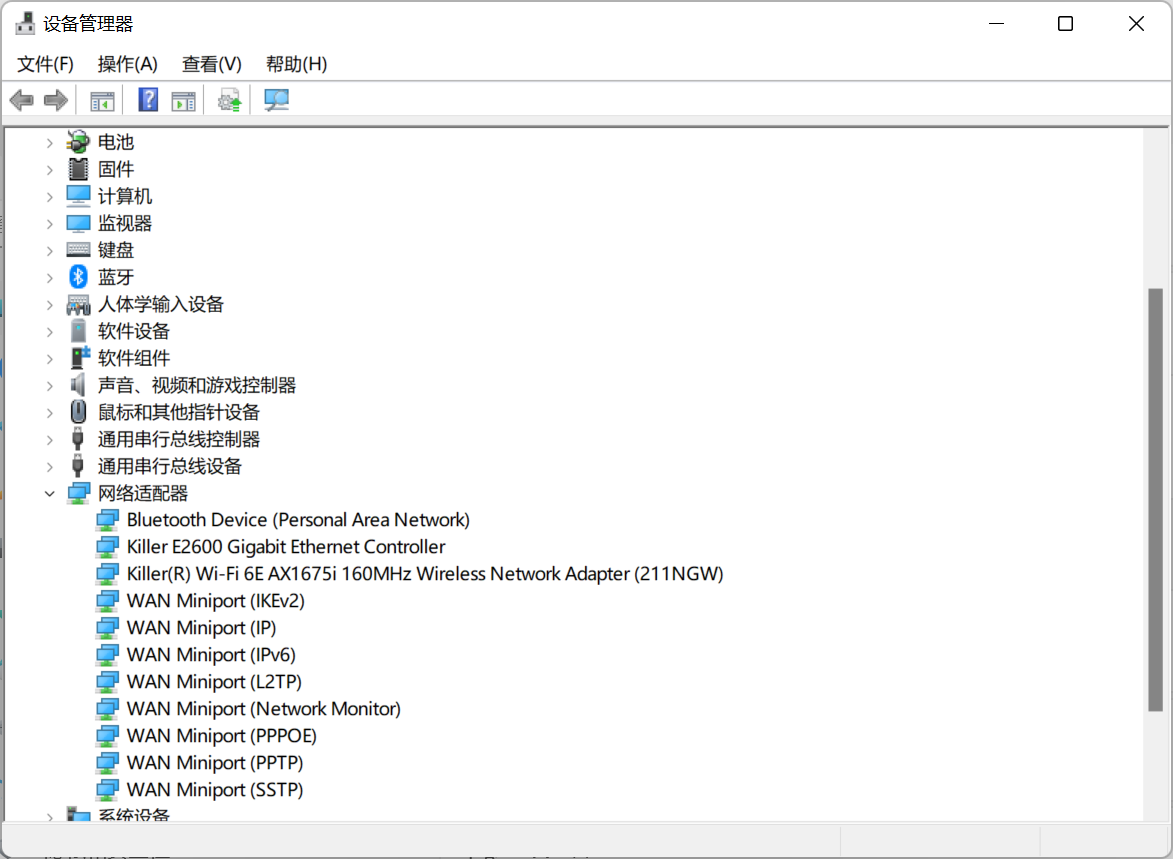Click the 软件设备 icon

coord(78,331)
